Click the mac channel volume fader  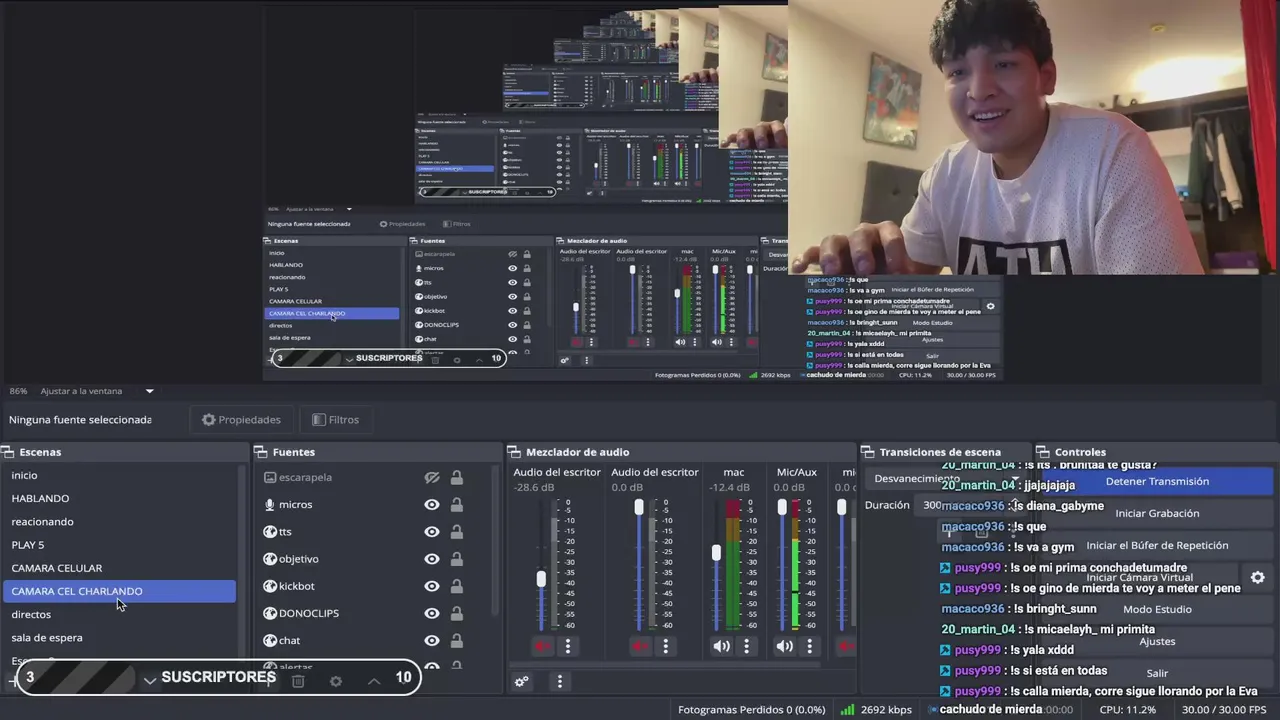(716, 553)
